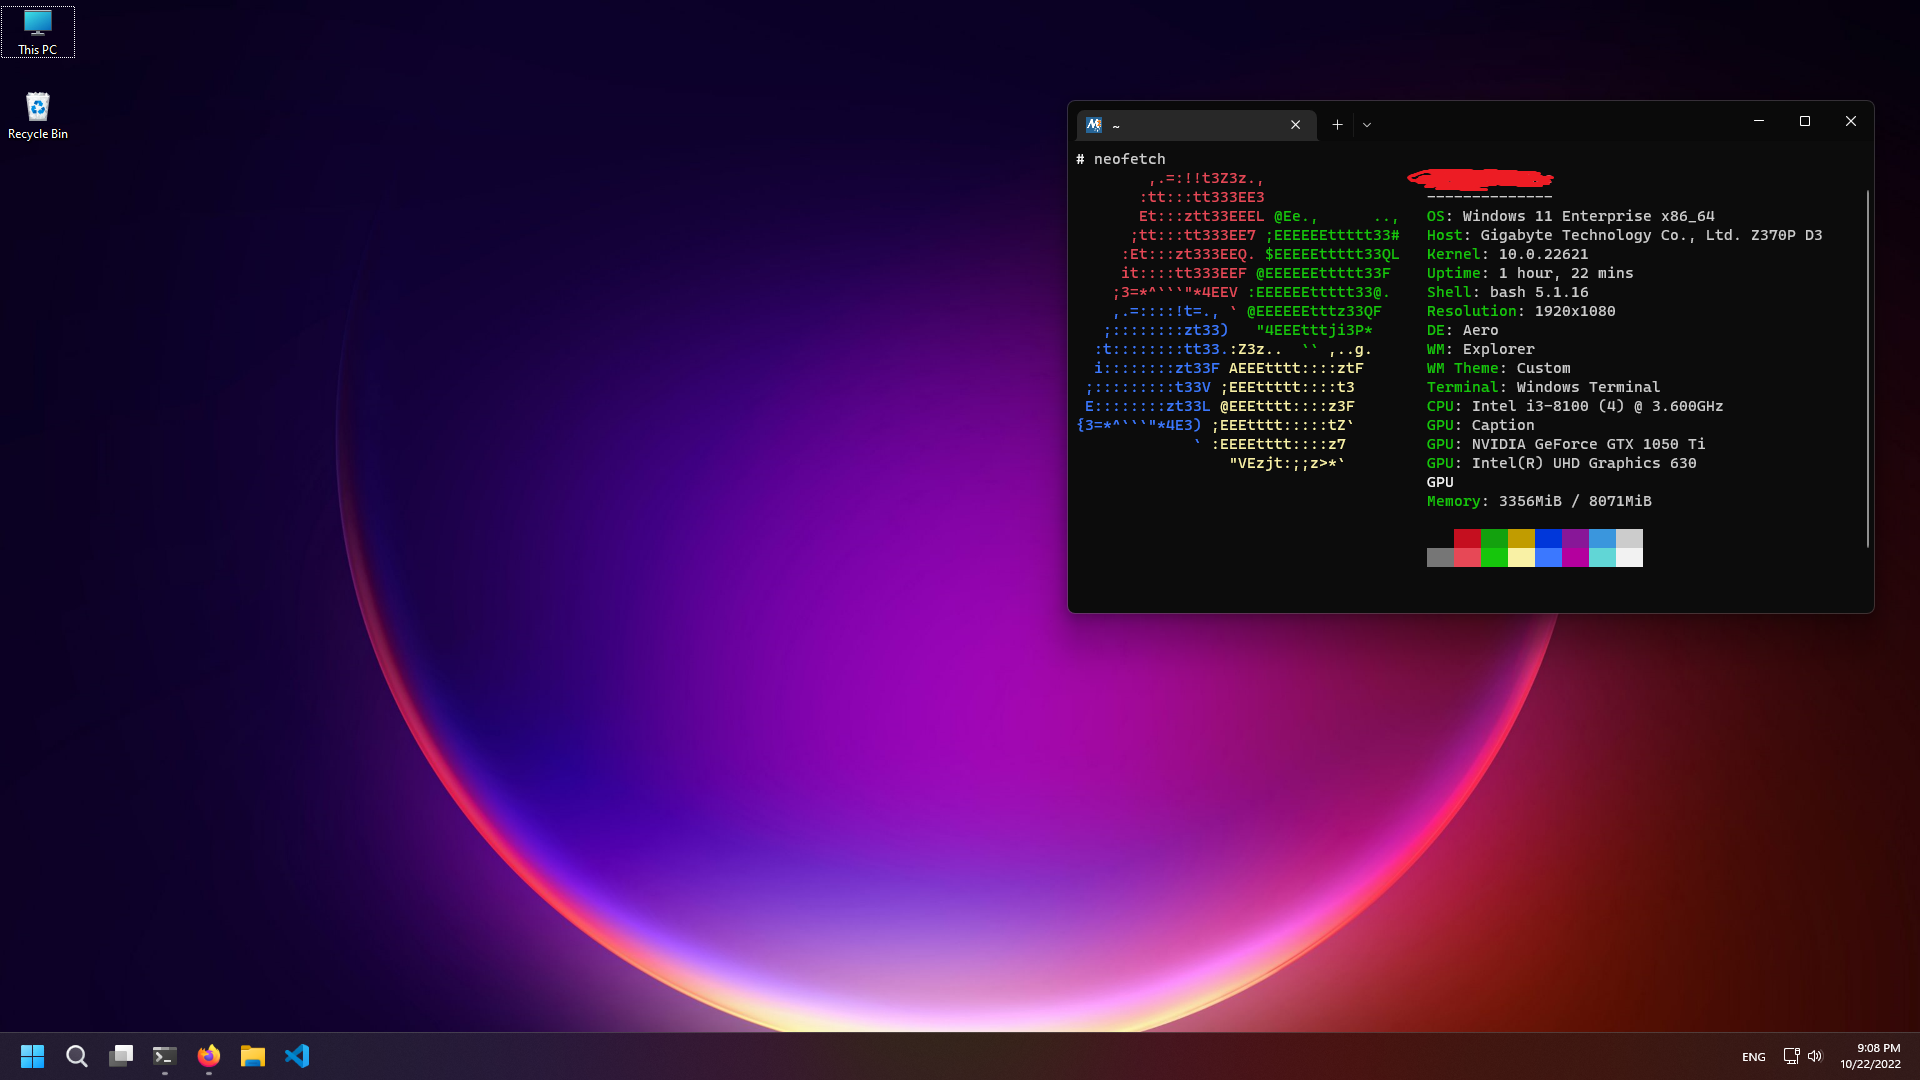1920x1080 pixels.
Task: Click the 'GPU: Caption' line
Action: [x=1480, y=425]
